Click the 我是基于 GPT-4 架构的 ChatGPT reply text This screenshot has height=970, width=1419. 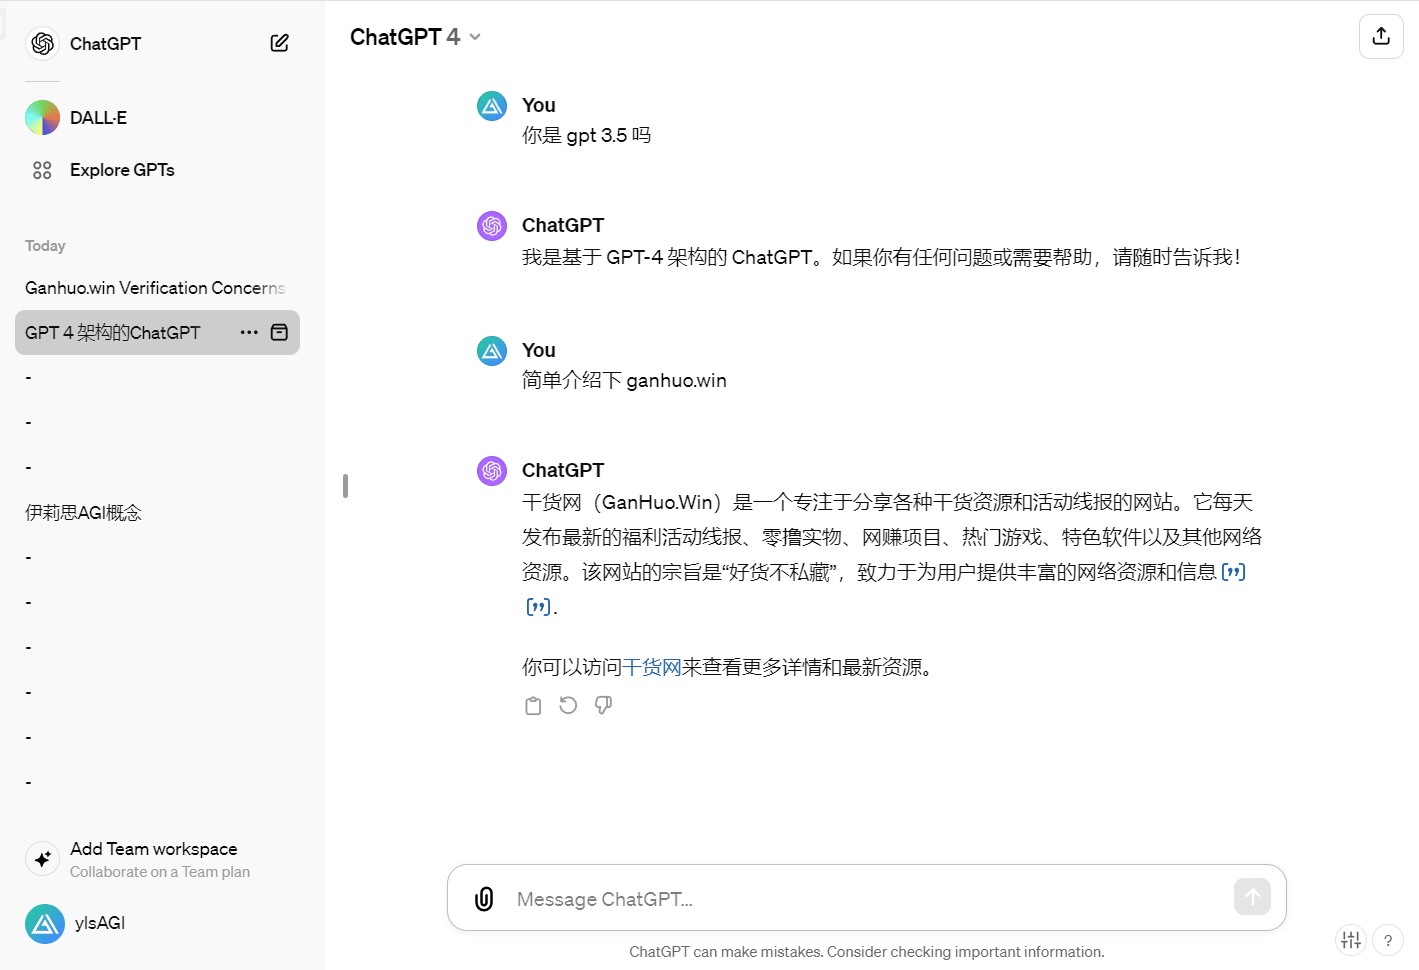(x=881, y=257)
